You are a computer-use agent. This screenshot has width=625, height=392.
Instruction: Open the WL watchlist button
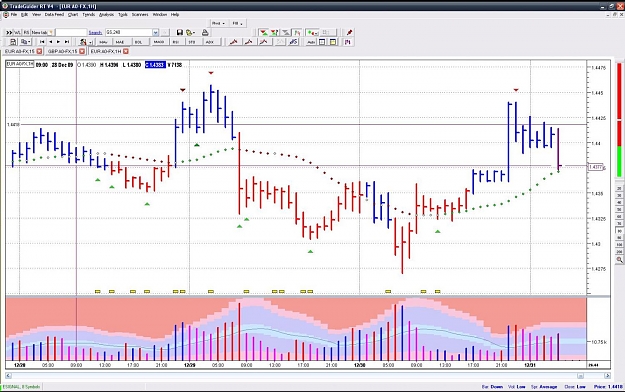[17, 32]
